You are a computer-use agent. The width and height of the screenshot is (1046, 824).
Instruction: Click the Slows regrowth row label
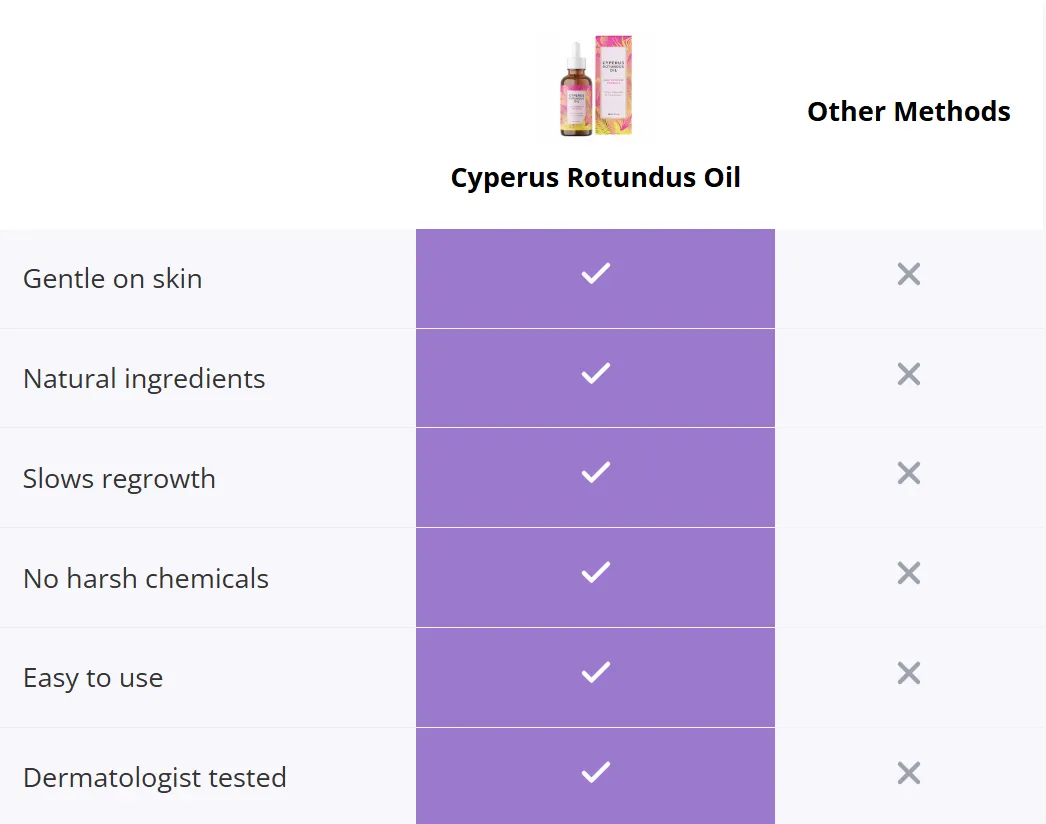(x=119, y=479)
